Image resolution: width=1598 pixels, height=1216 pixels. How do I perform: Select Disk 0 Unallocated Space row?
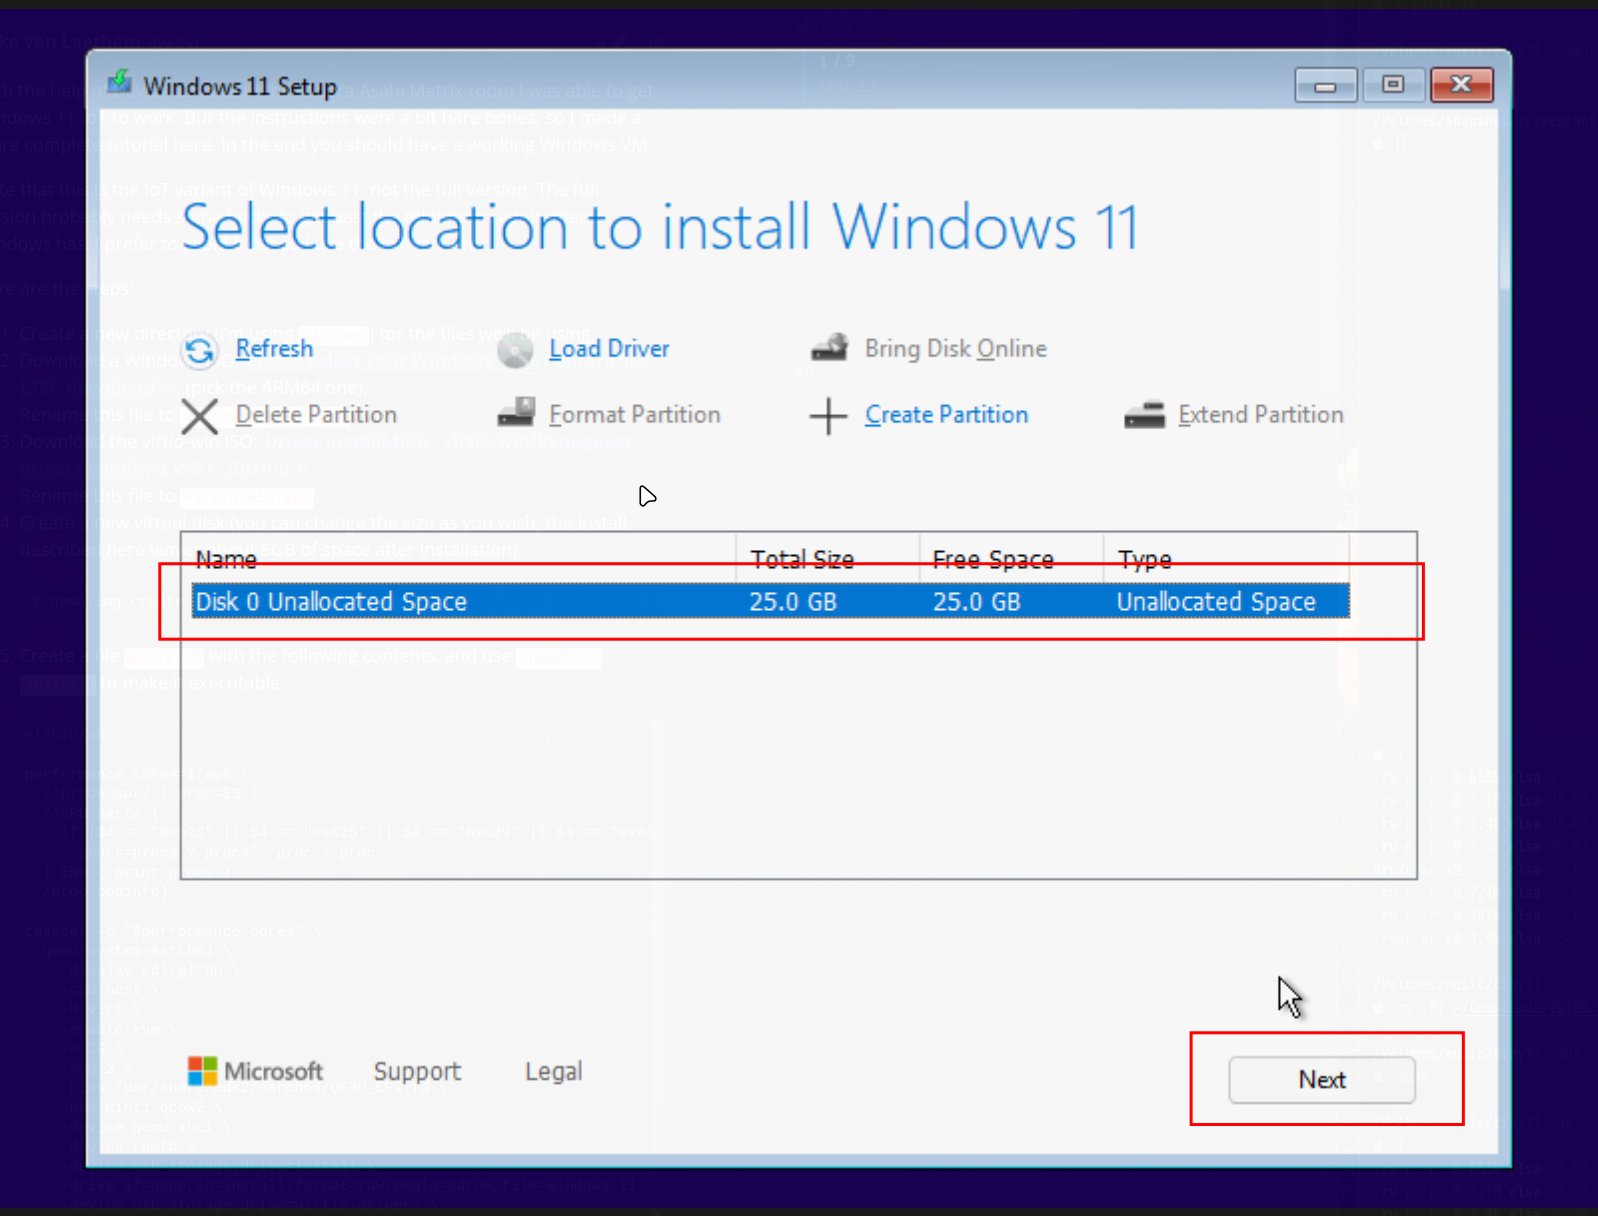770,601
